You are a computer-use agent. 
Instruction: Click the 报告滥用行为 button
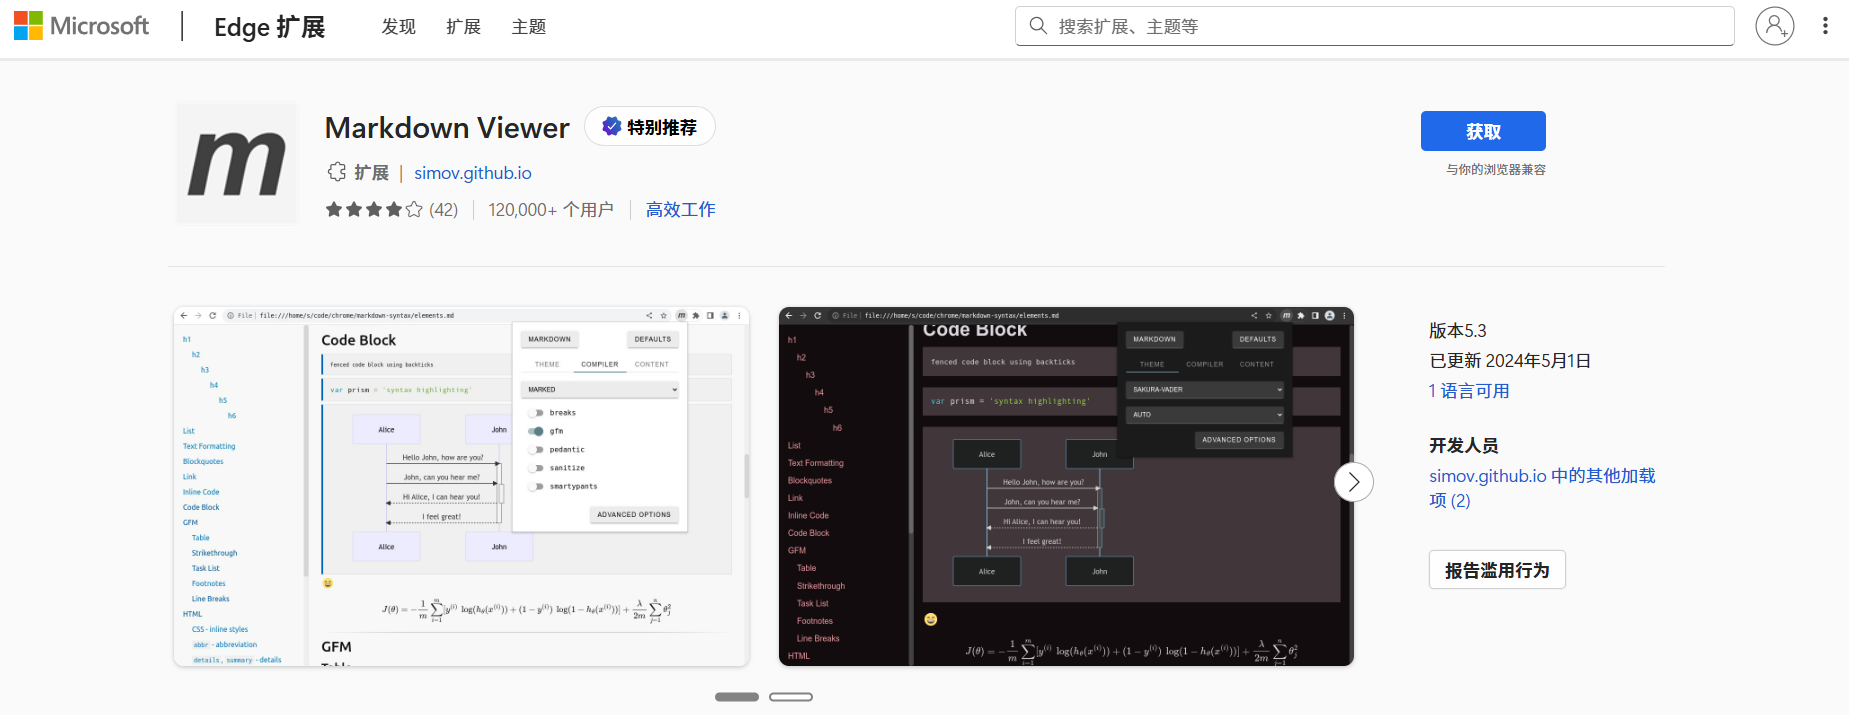pyautogui.click(x=1497, y=570)
